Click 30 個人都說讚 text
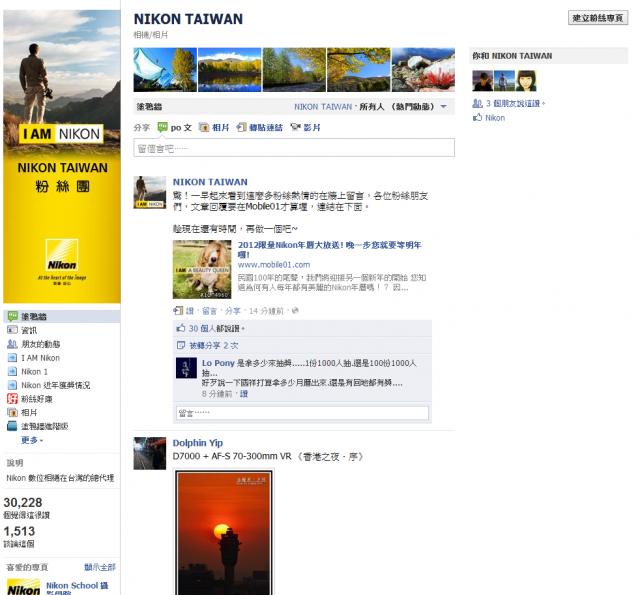Viewport: 640px width, 595px height. pyautogui.click(x=216, y=328)
